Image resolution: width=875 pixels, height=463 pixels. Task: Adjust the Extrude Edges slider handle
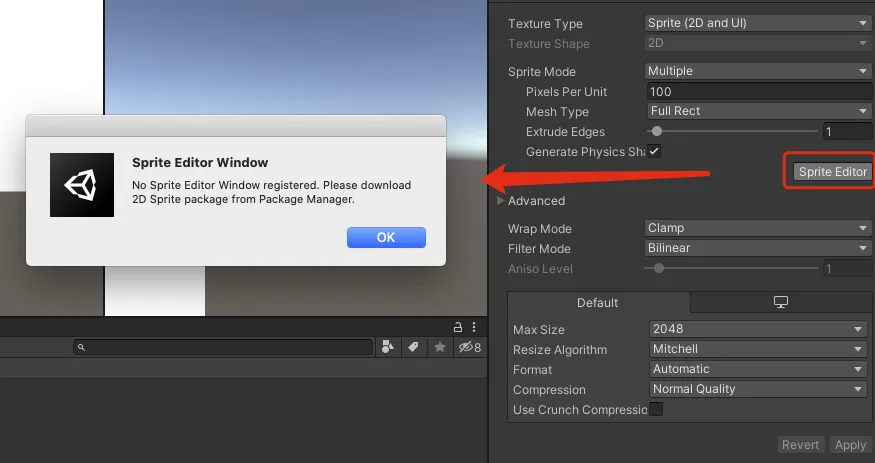coord(657,131)
